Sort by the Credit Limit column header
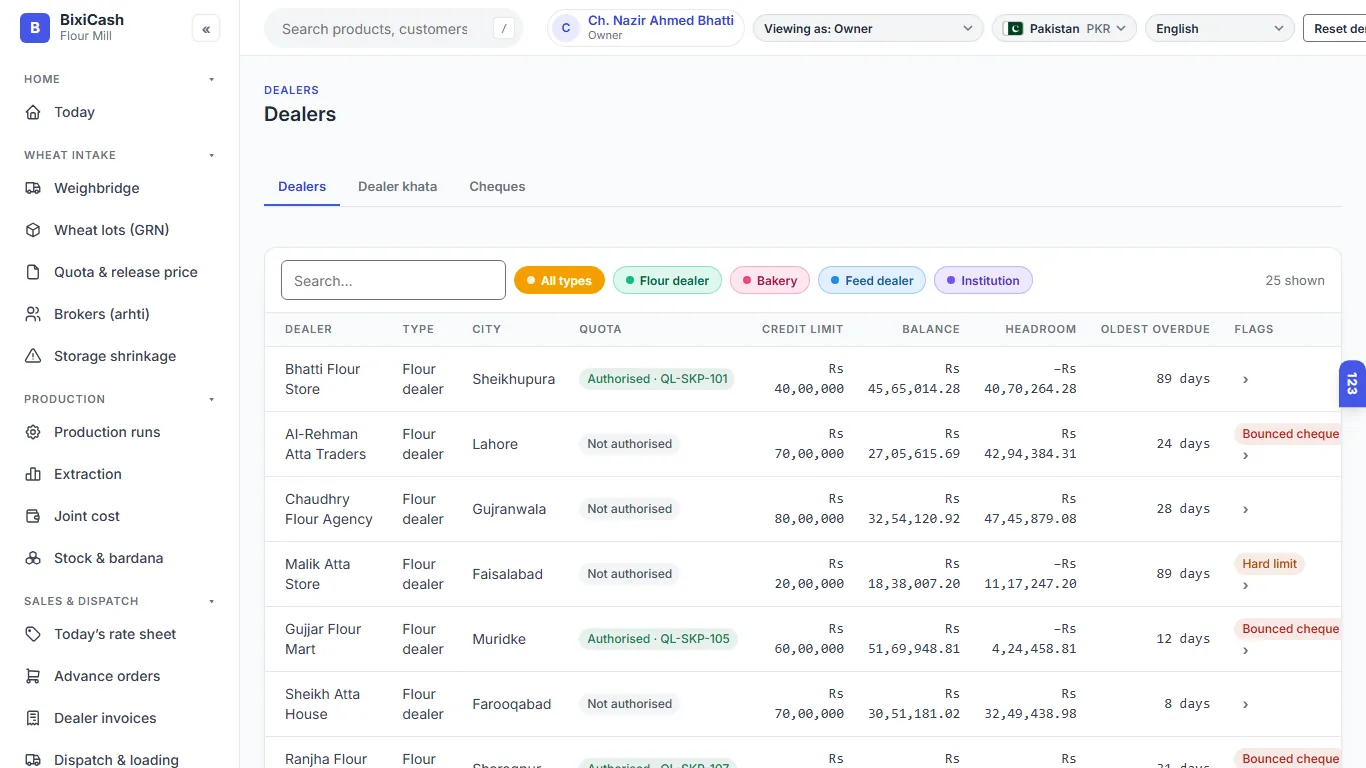 click(x=802, y=329)
